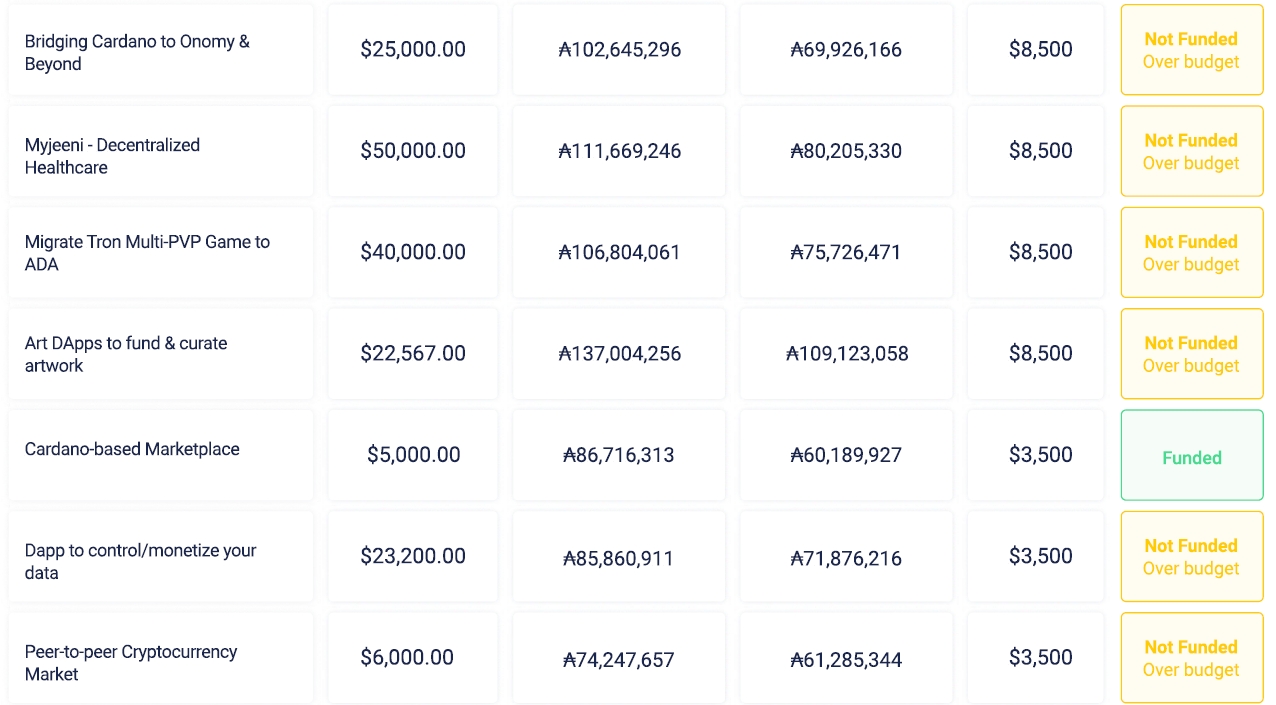Viewport: 1276px width, 705px height.
Task: Click the Cardano-based Marketplace proposal title
Action: coord(132,449)
